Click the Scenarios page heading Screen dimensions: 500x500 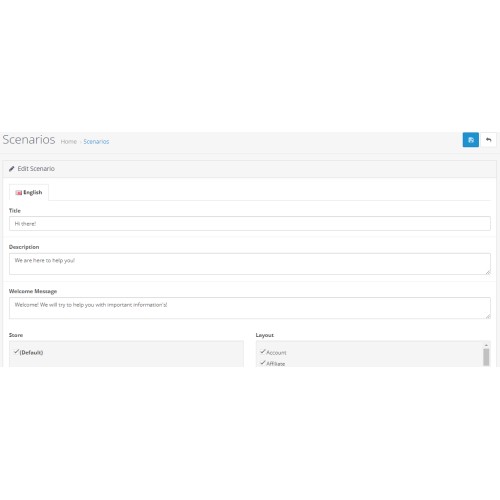click(x=29, y=139)
